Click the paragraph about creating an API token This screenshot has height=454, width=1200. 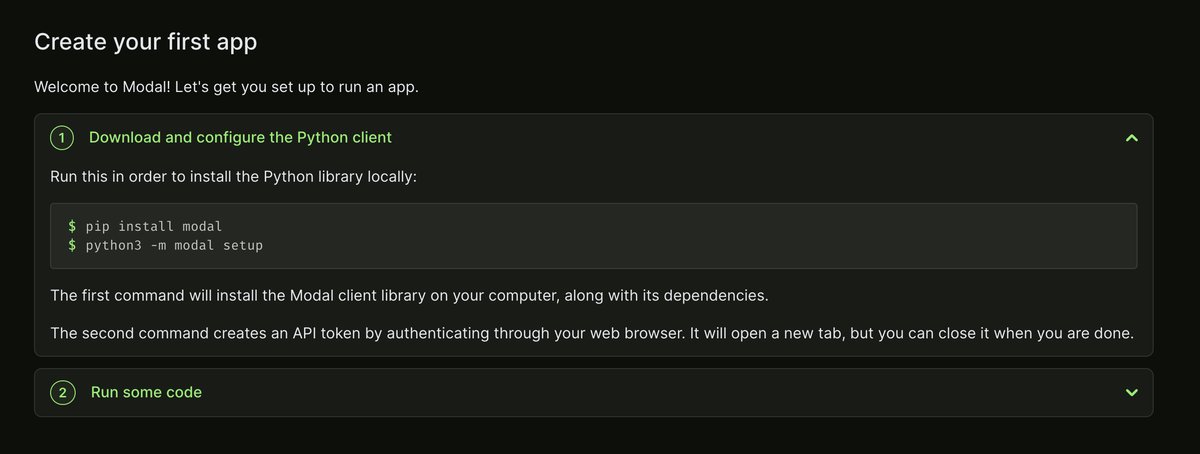pyautogui.click(x=592, y=333)
